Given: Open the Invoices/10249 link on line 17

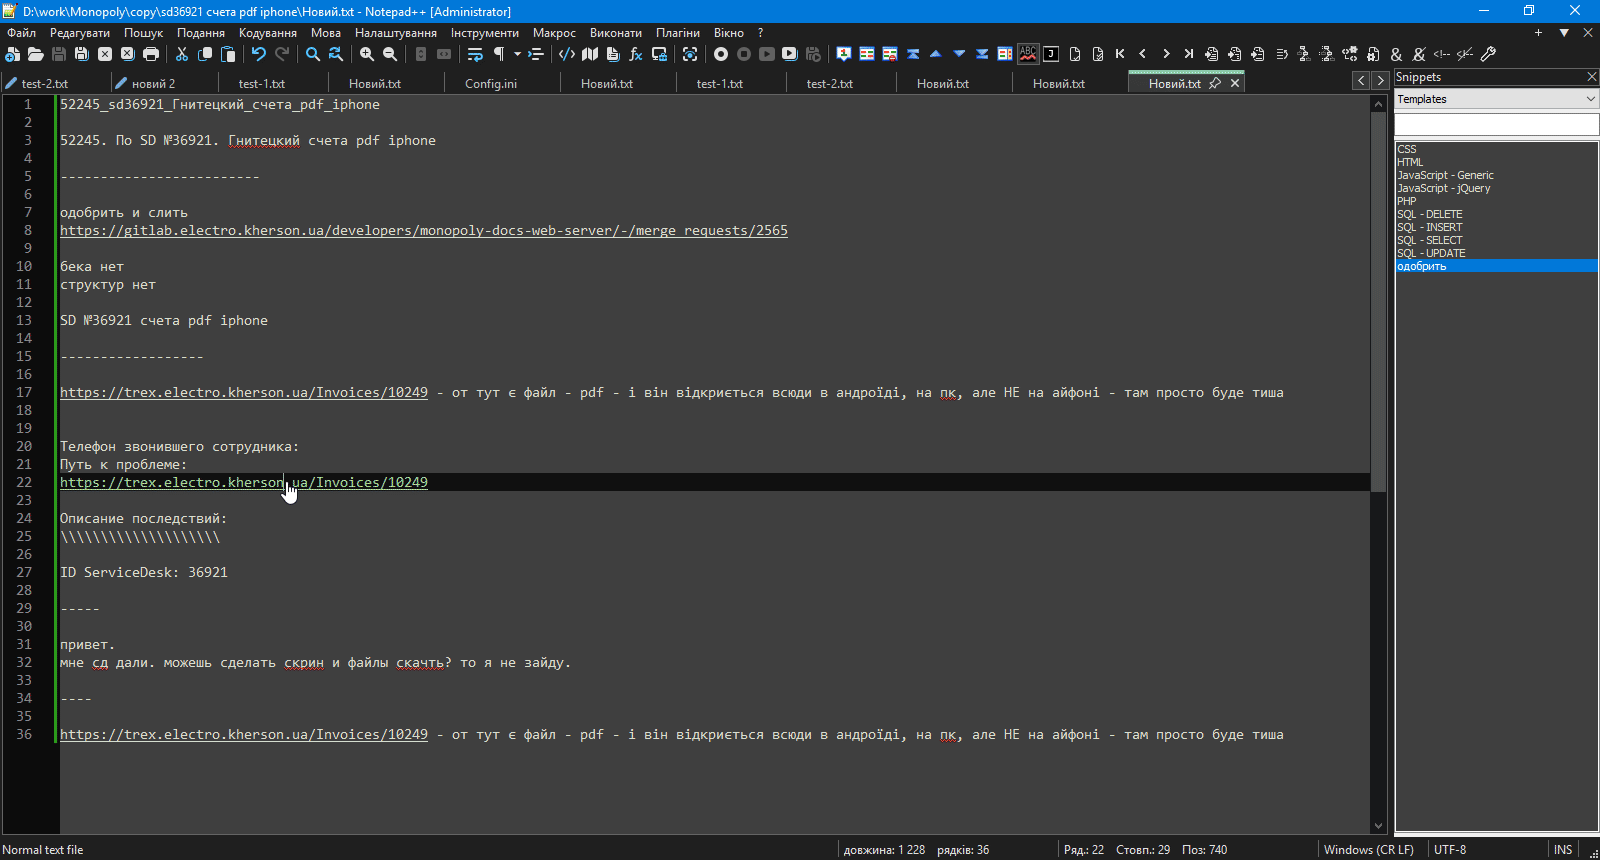Looking at the screenshot, I should point(244,393).
